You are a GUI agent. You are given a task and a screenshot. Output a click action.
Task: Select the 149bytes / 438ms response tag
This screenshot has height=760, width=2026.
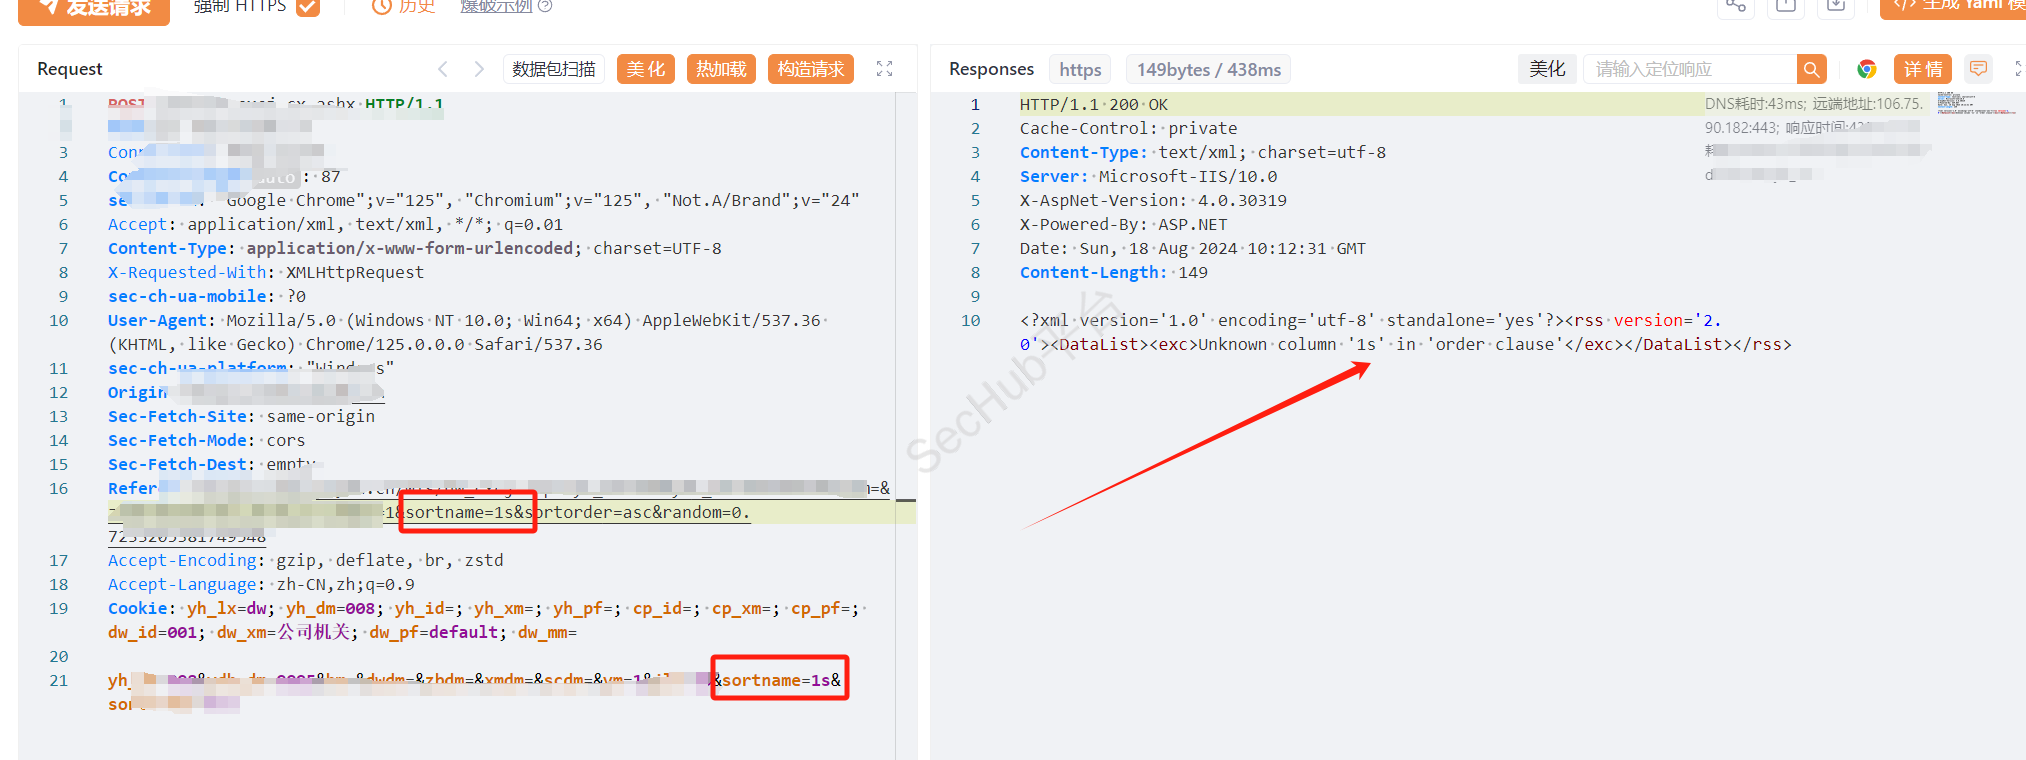[x=1208, y=69]
